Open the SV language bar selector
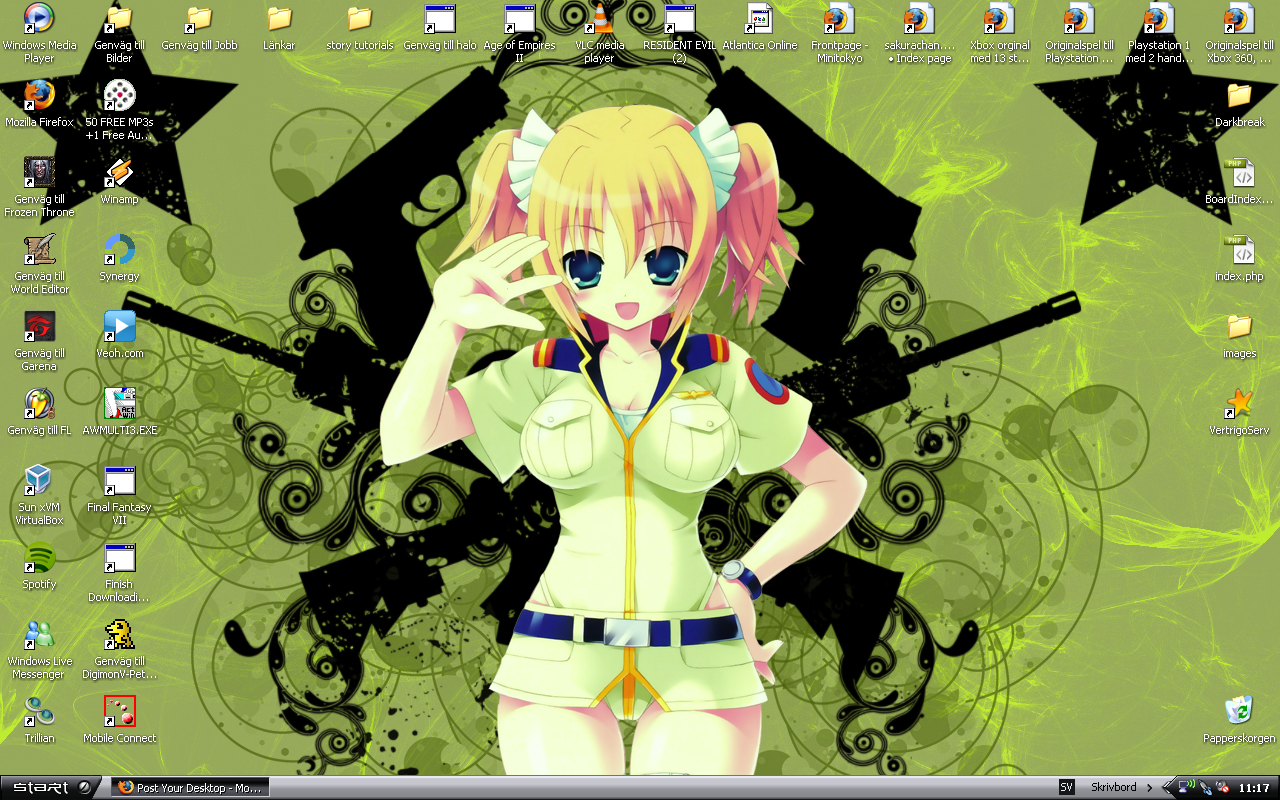The width and height of the screenshot is (1280, 800). coord(1066,788)
